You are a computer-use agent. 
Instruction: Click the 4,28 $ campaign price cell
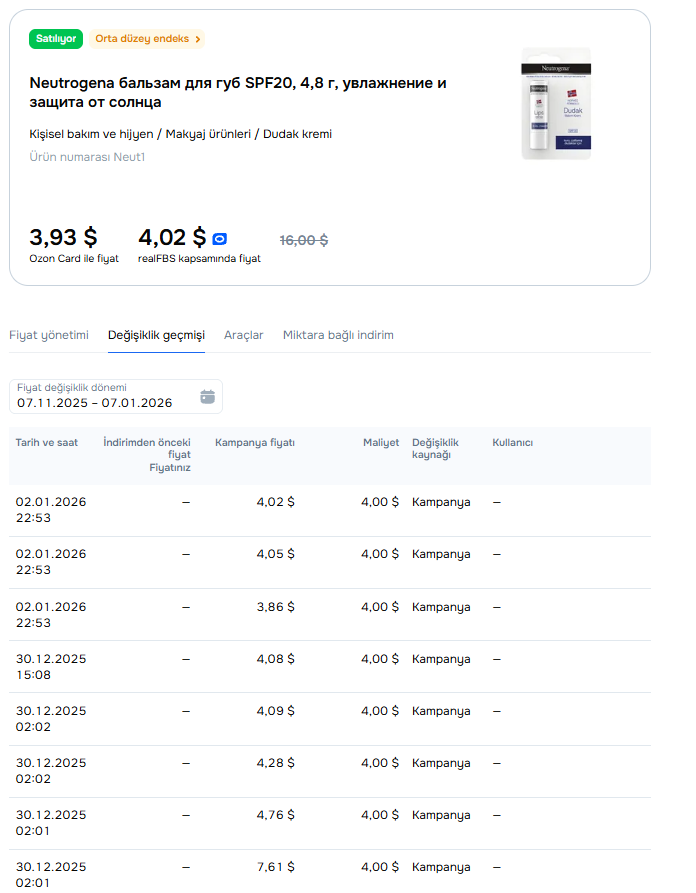click(x=275, y=763)
